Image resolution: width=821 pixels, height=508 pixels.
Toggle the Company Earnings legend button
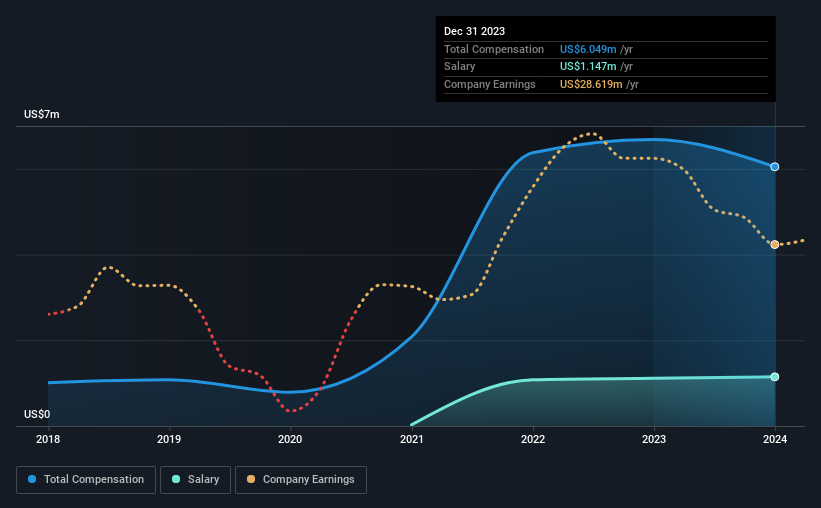[x=301, y=480]
